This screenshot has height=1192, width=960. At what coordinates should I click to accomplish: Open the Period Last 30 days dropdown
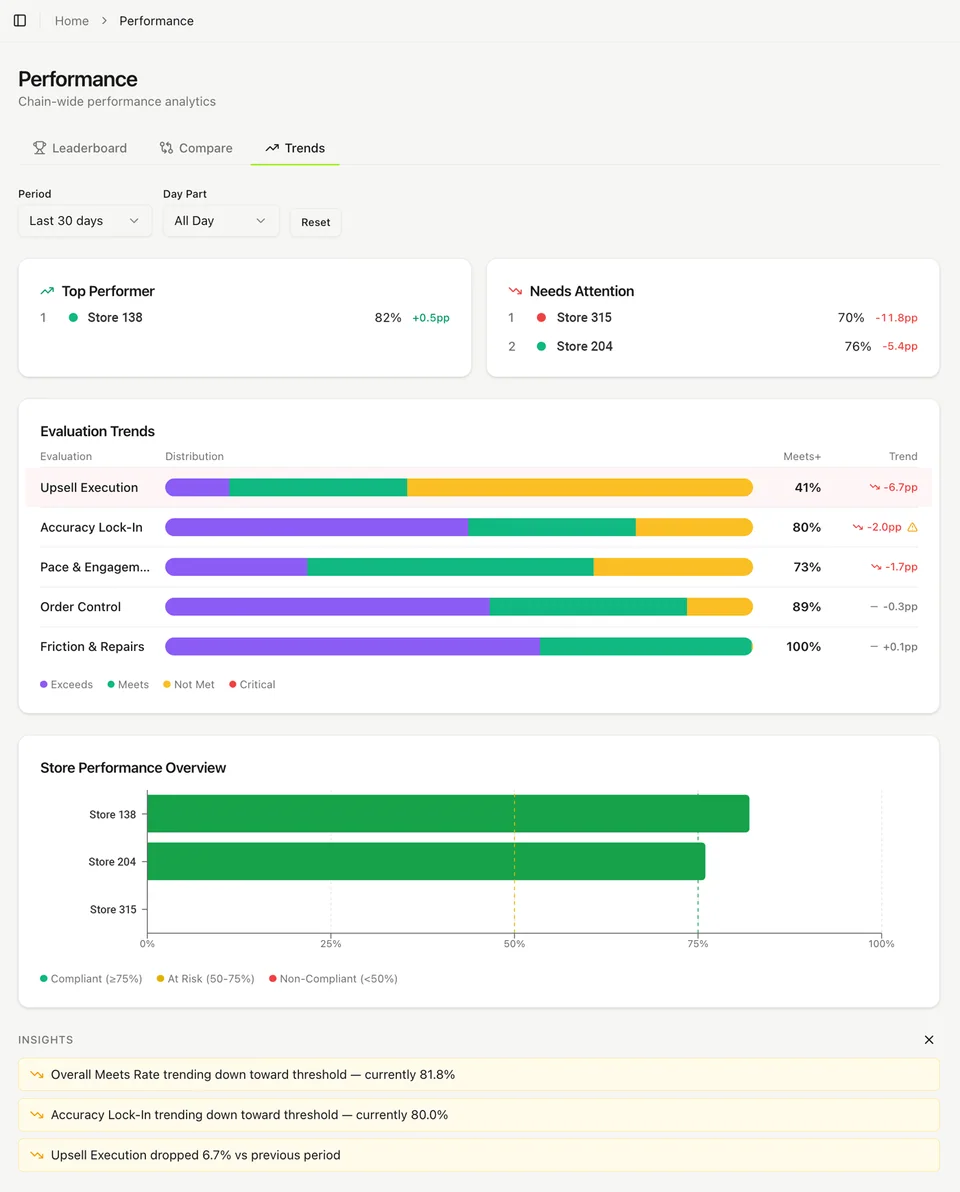tap(85, 220)
